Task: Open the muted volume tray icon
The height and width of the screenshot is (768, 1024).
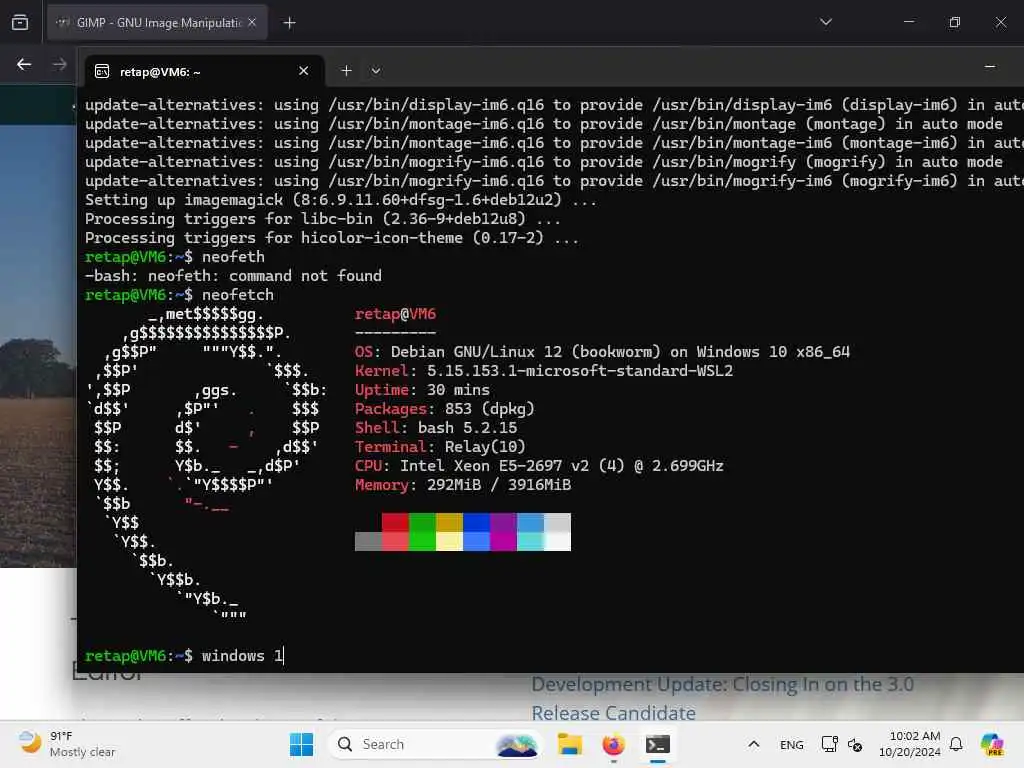Action: pyautogui.click(x=855, y=744)
